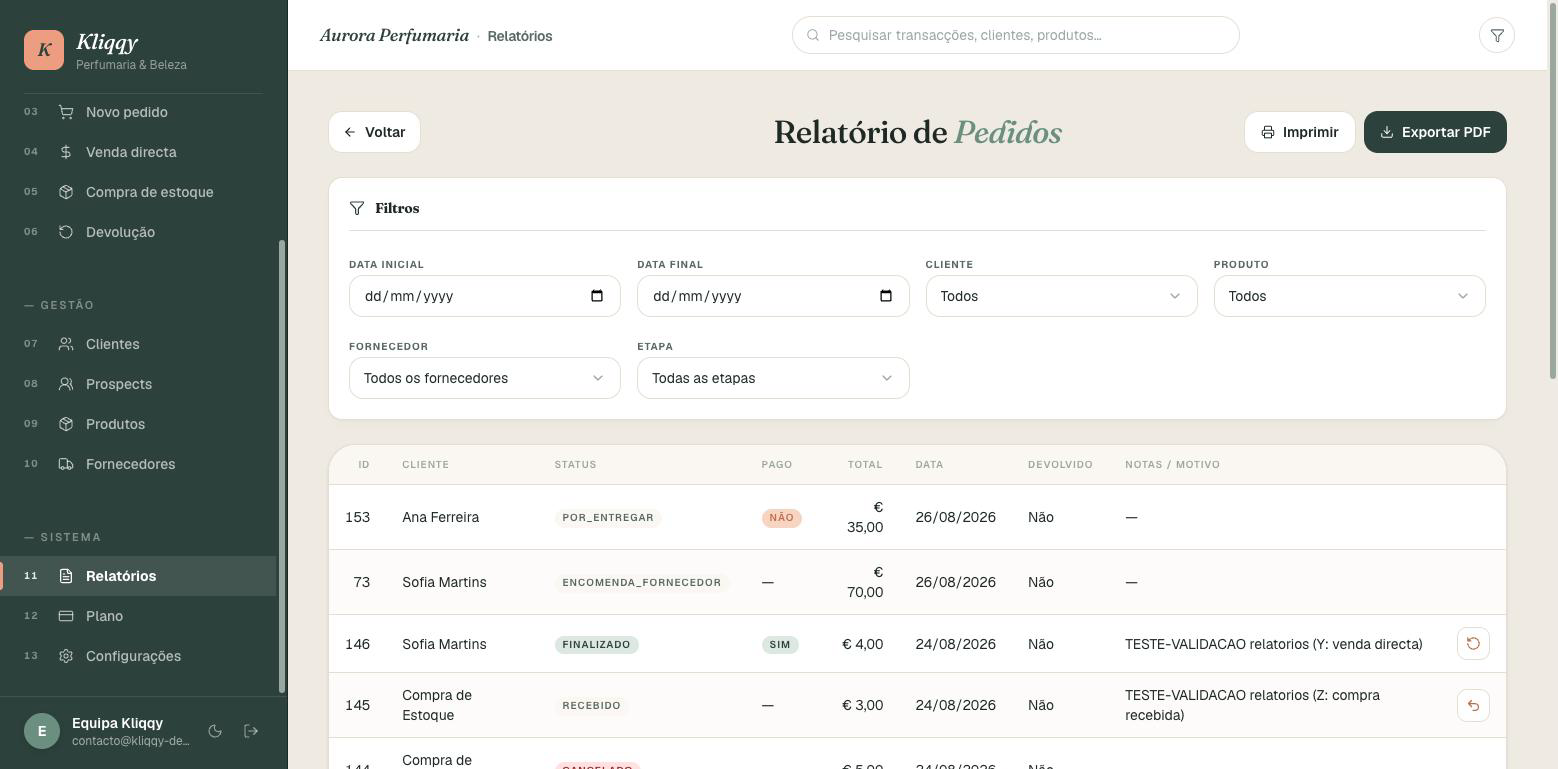Click undo icon on order 146 row
This screenshot has height=769, width=1558.
tap(1473, 644)
